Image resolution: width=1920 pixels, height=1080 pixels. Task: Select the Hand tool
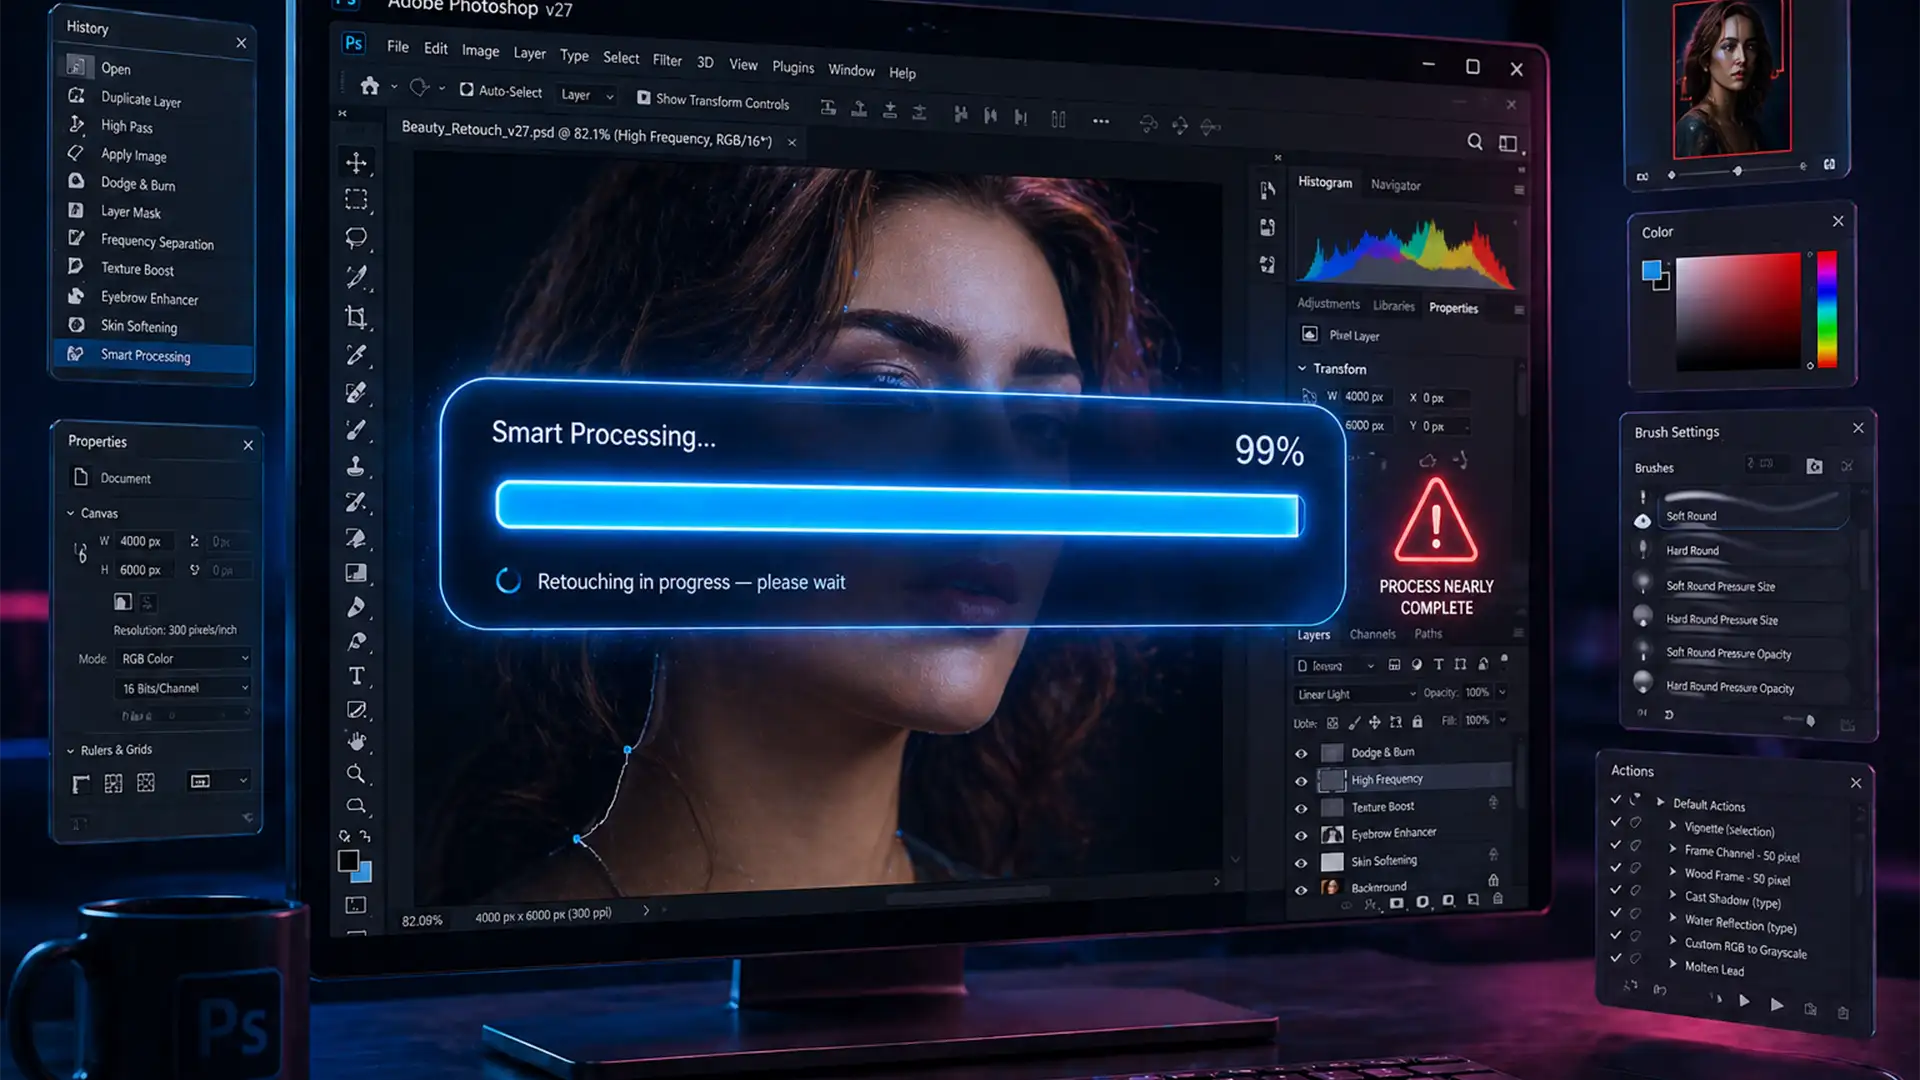(x=356, y=740)
